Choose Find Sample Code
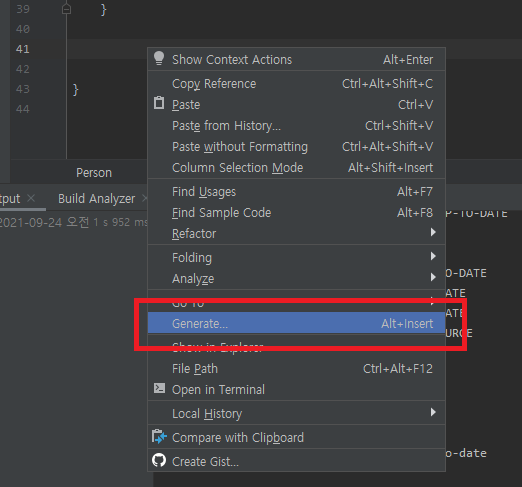 (x=297, y=213)
